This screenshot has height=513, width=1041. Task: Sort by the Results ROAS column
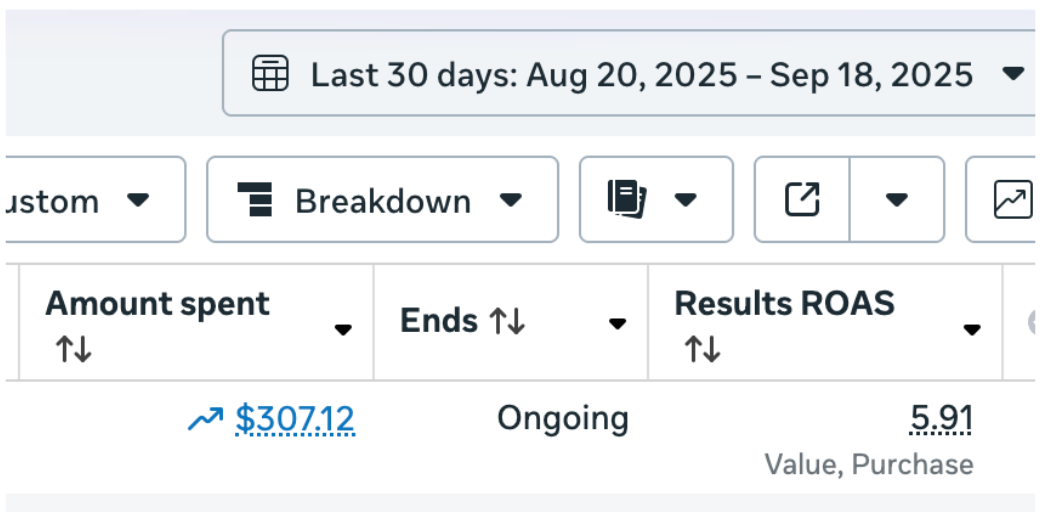(x=703, y=350)
